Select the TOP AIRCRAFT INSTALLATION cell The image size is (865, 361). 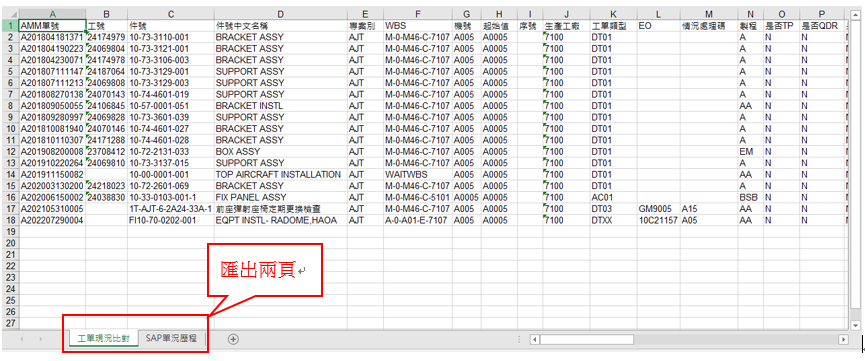281,174
